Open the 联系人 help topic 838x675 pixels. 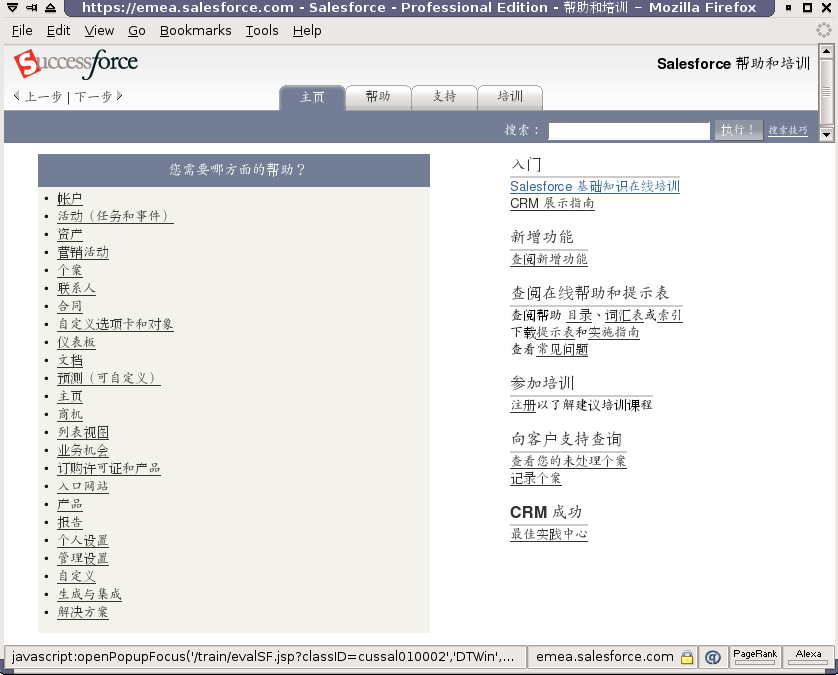pyautogui.click(x=76, y=288)
